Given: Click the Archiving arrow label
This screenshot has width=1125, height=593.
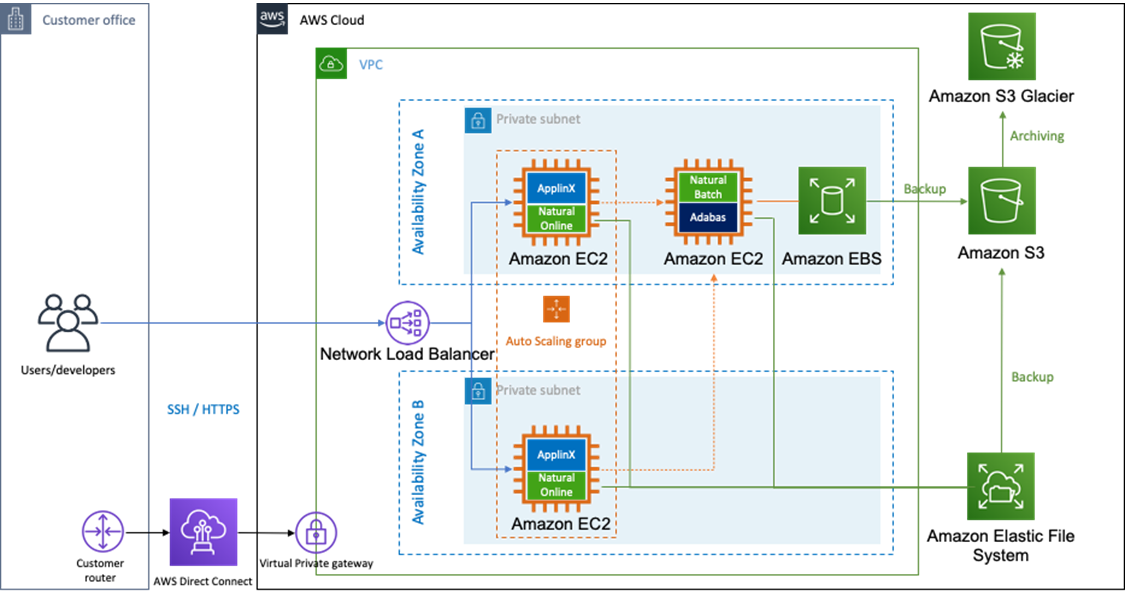Looking at the screenshot, I should coord(1037,136).
